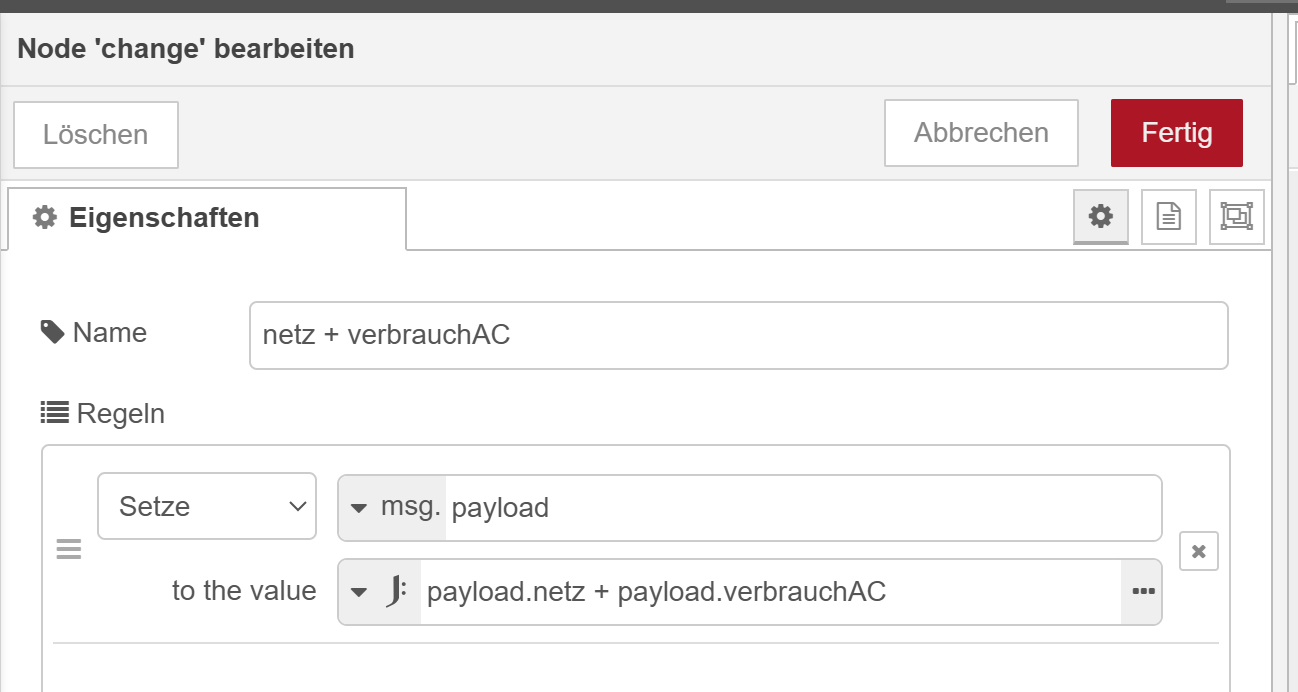Open the node appearance settings icon

1237,216
